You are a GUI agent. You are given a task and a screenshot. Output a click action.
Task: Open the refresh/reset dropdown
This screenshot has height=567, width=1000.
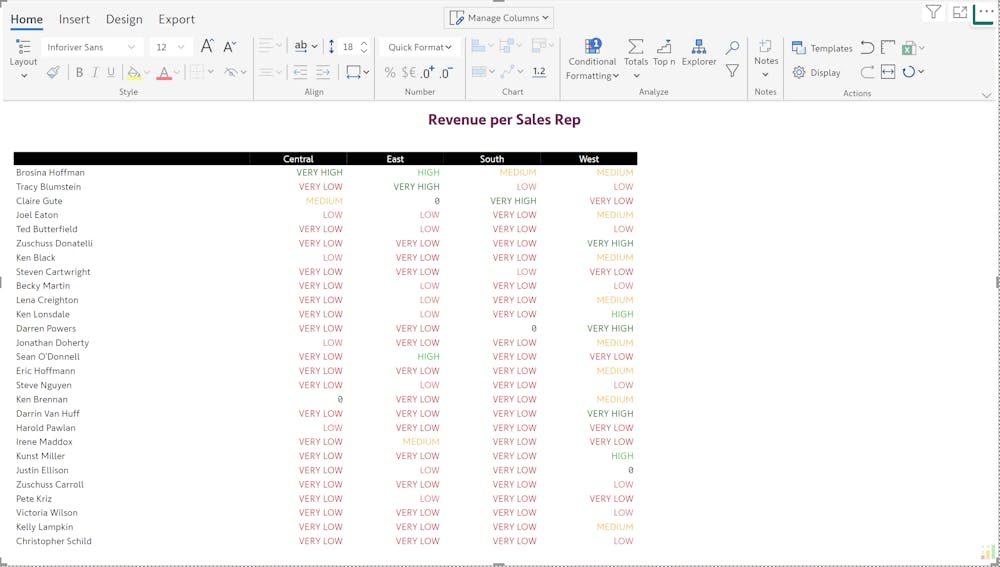click(913, 72)
